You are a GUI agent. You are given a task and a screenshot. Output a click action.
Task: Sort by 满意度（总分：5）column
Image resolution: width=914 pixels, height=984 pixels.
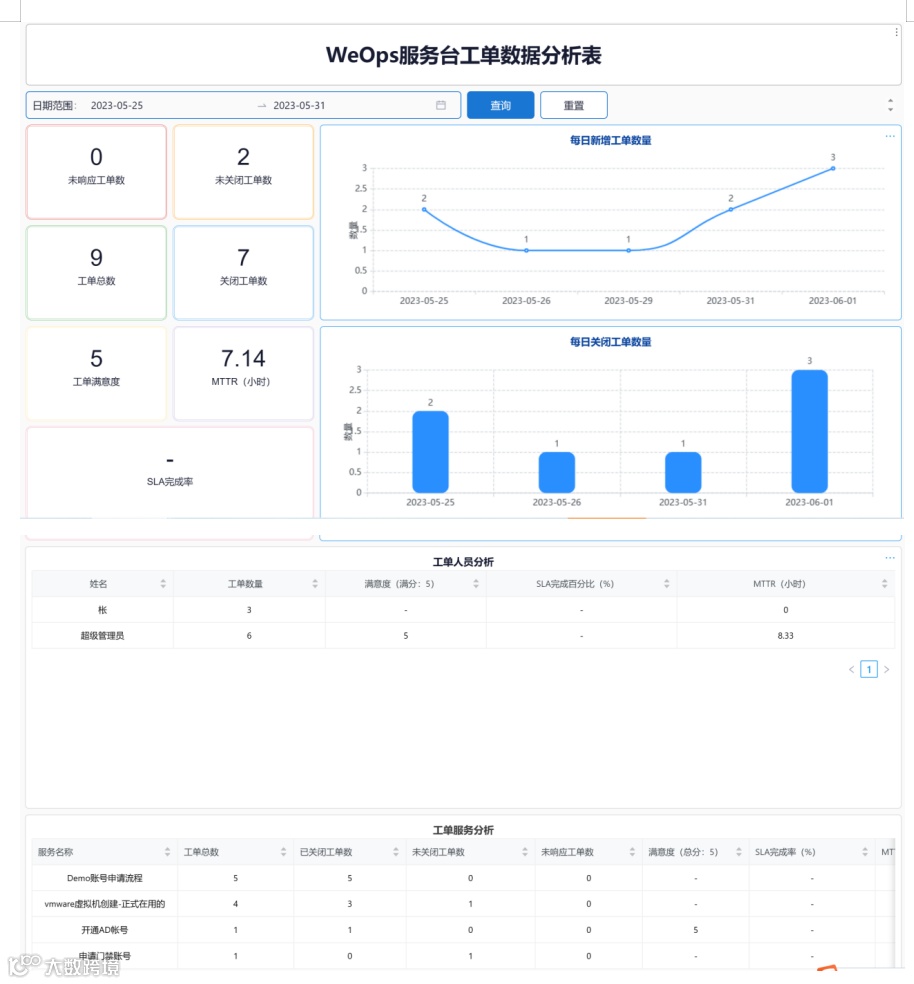point(739,852)
